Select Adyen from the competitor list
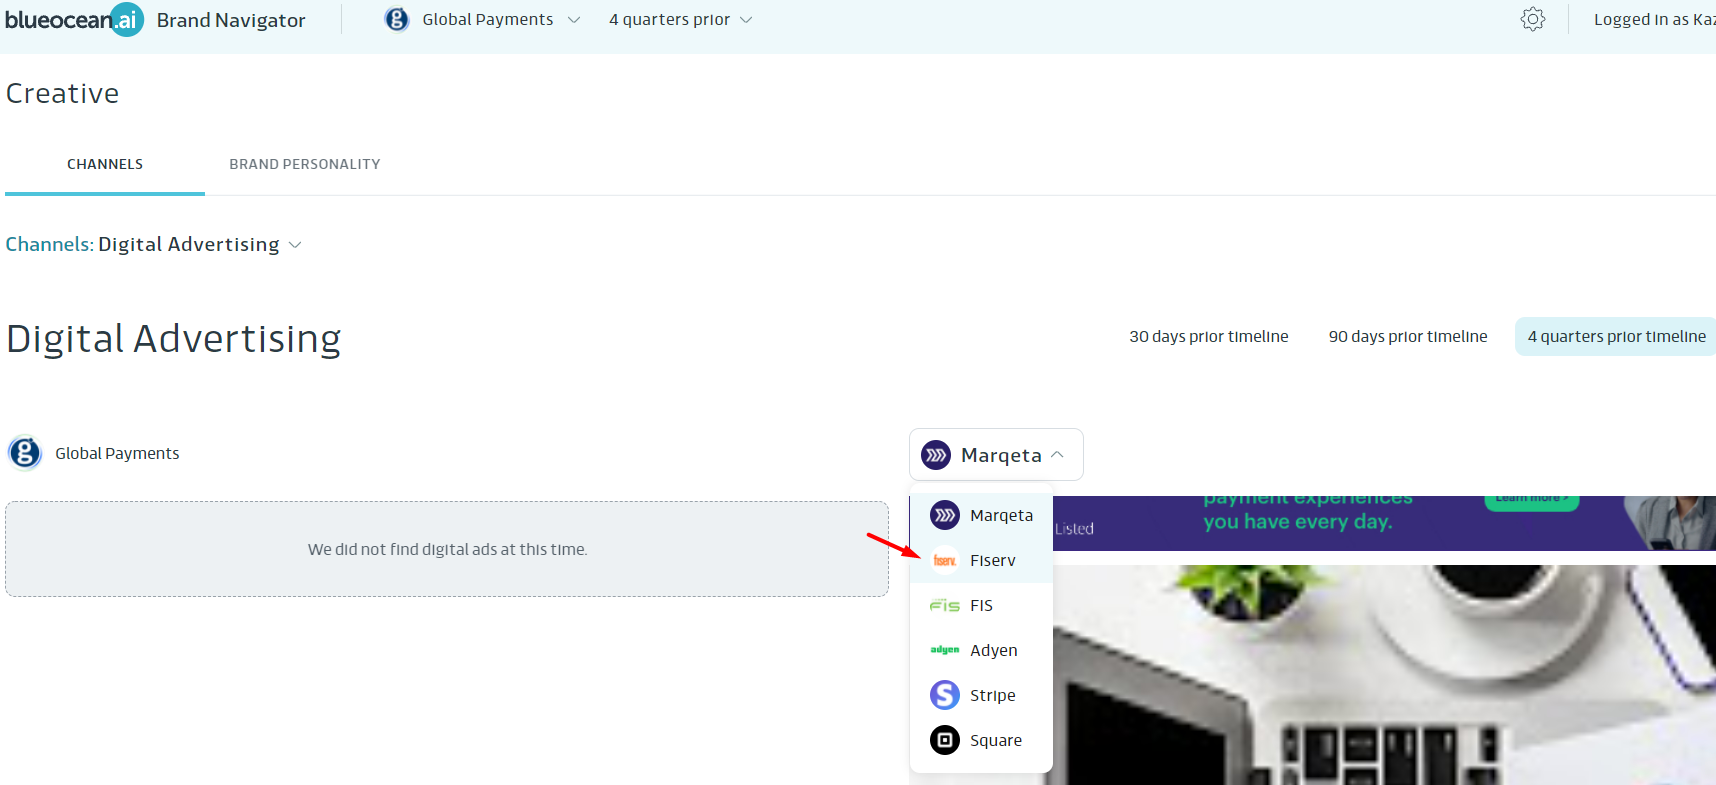 click(x=981, y=650)
